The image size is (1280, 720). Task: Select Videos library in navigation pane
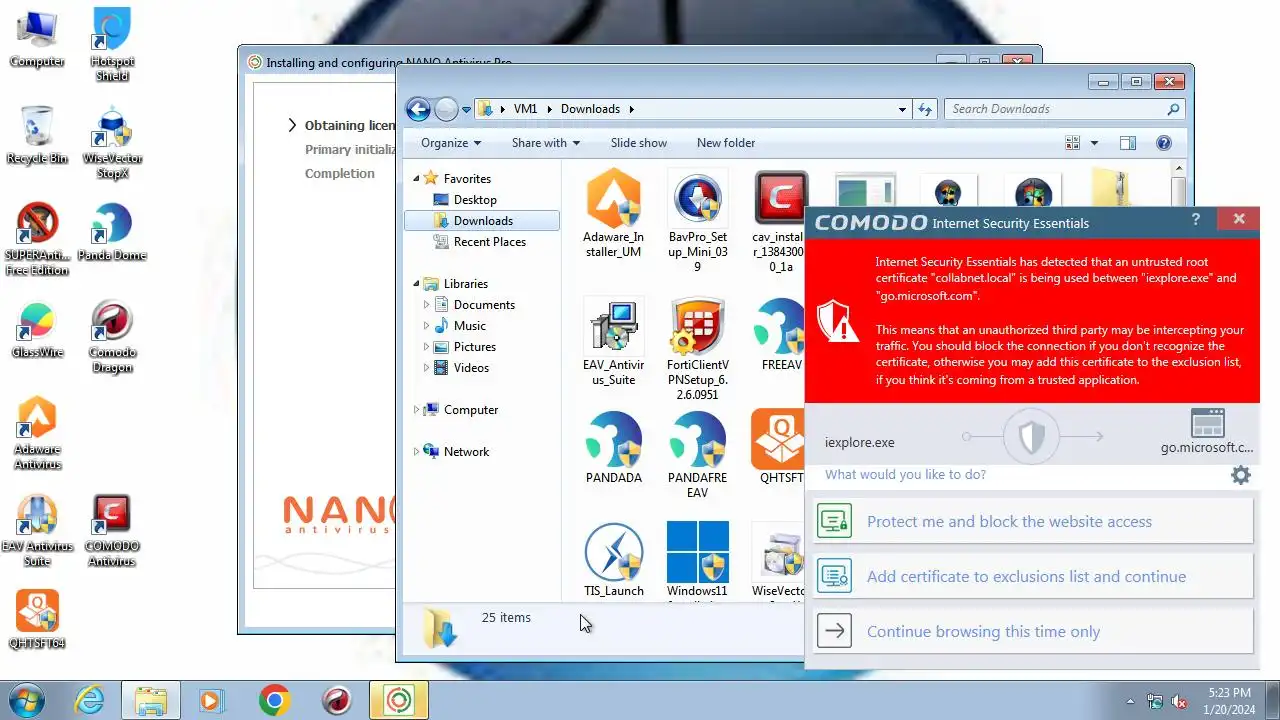click(x=471, y=367)
